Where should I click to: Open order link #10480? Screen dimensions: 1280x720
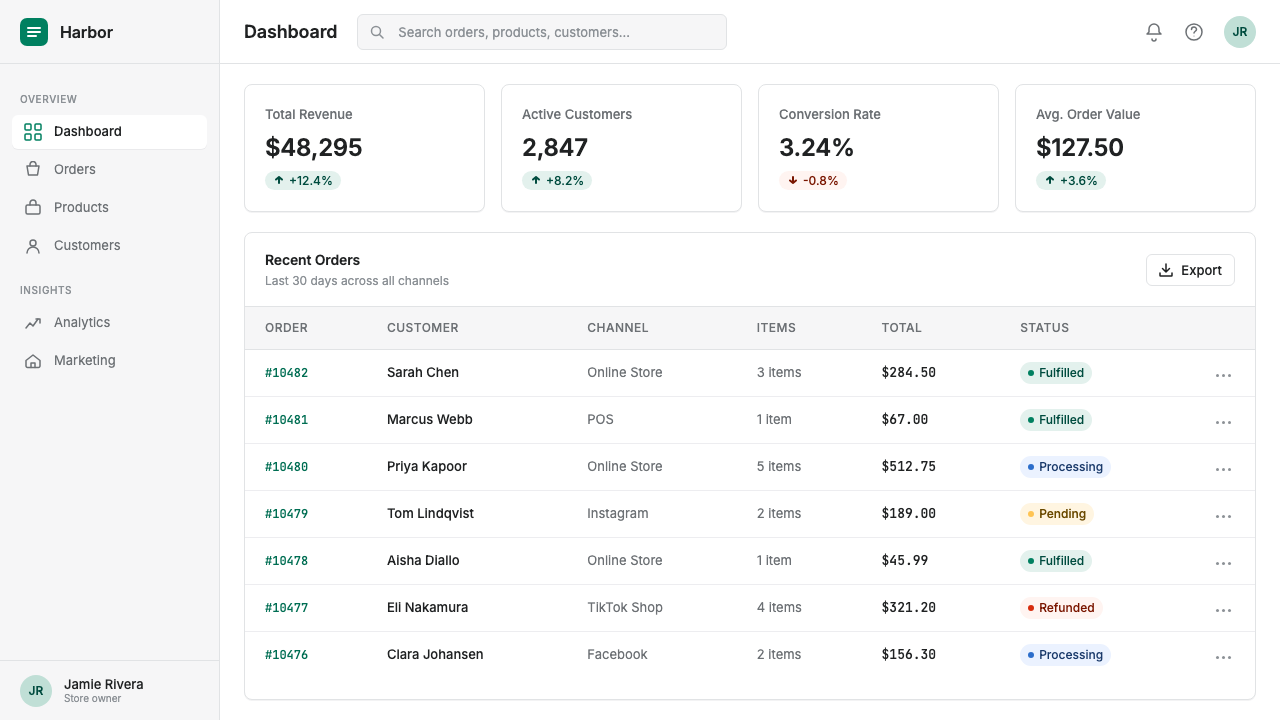(286, 467)
